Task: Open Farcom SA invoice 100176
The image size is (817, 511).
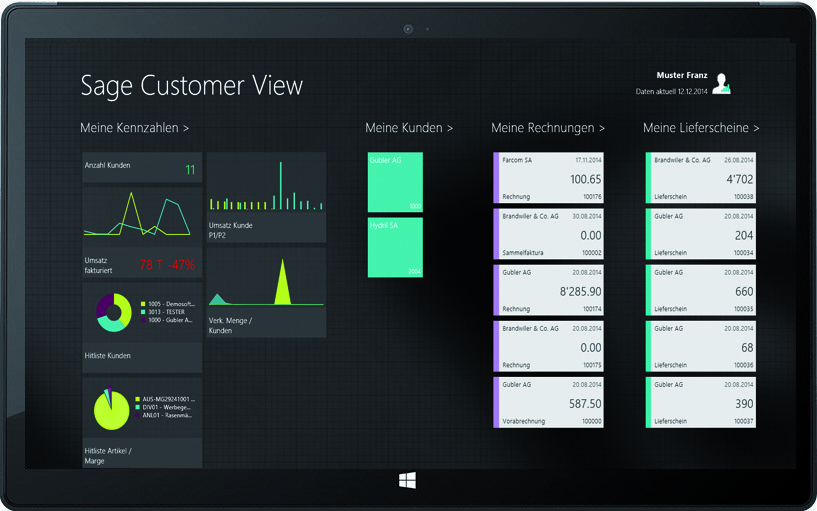Action: pyautogui.click(x=548, y=178)
